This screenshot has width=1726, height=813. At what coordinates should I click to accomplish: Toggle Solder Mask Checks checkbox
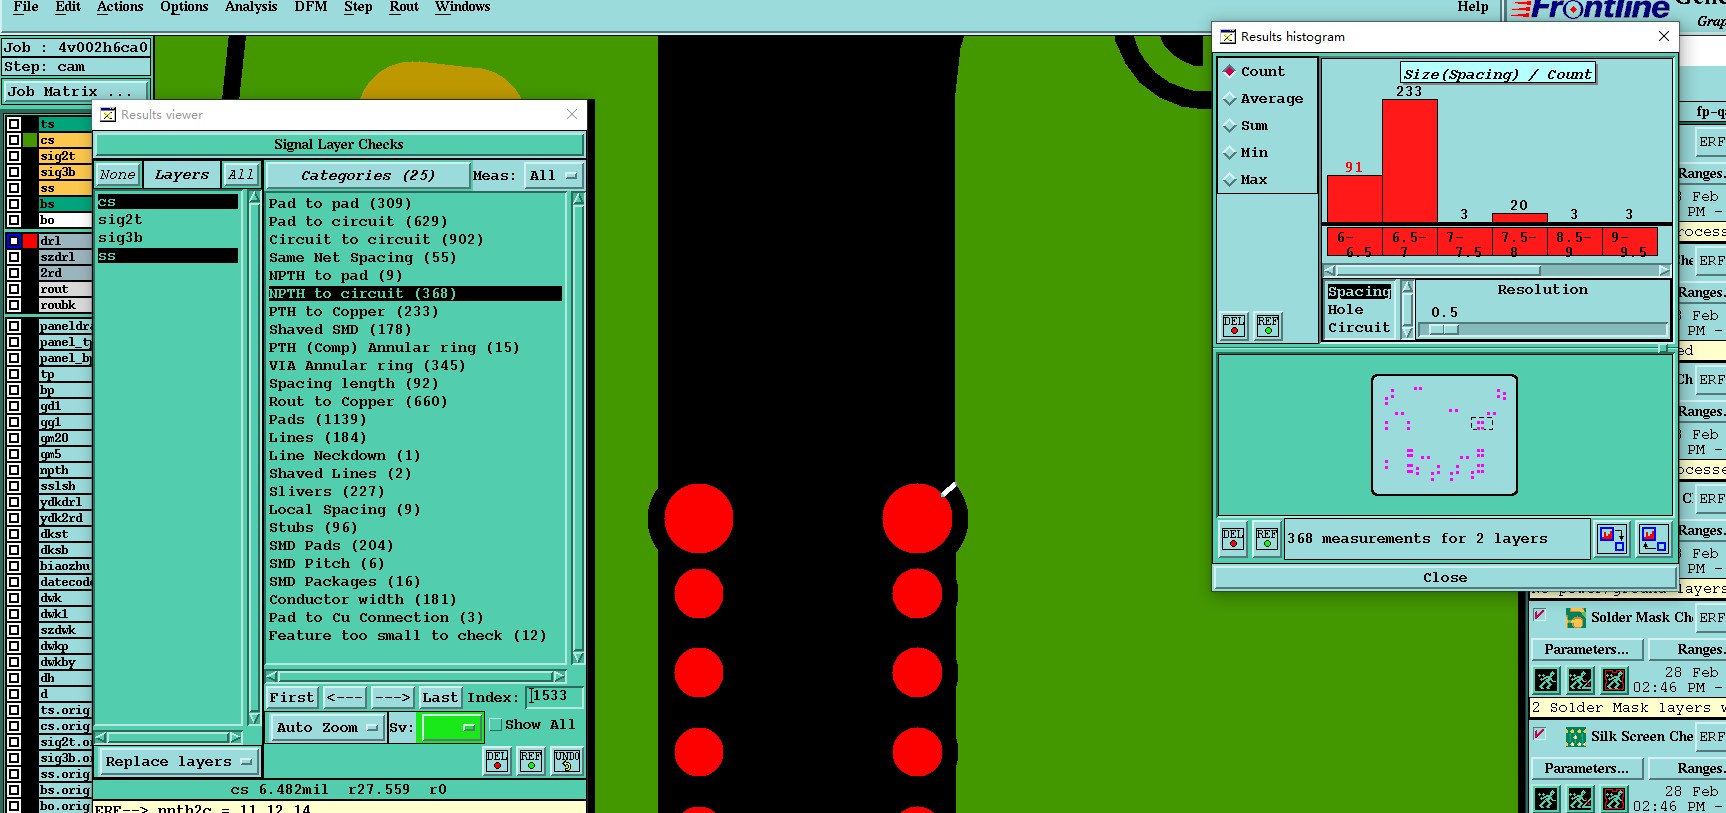[1540, 615]
